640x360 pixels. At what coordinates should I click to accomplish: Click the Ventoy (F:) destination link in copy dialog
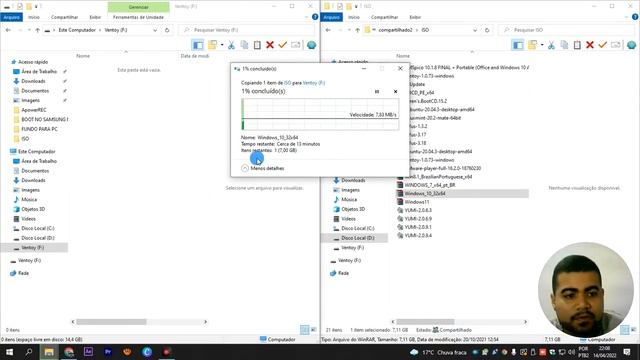click(x=314, y=83)
